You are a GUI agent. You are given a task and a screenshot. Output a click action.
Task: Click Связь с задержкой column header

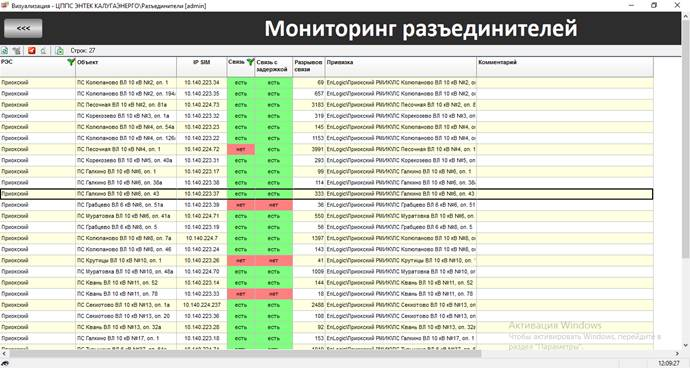coord(273,66)
